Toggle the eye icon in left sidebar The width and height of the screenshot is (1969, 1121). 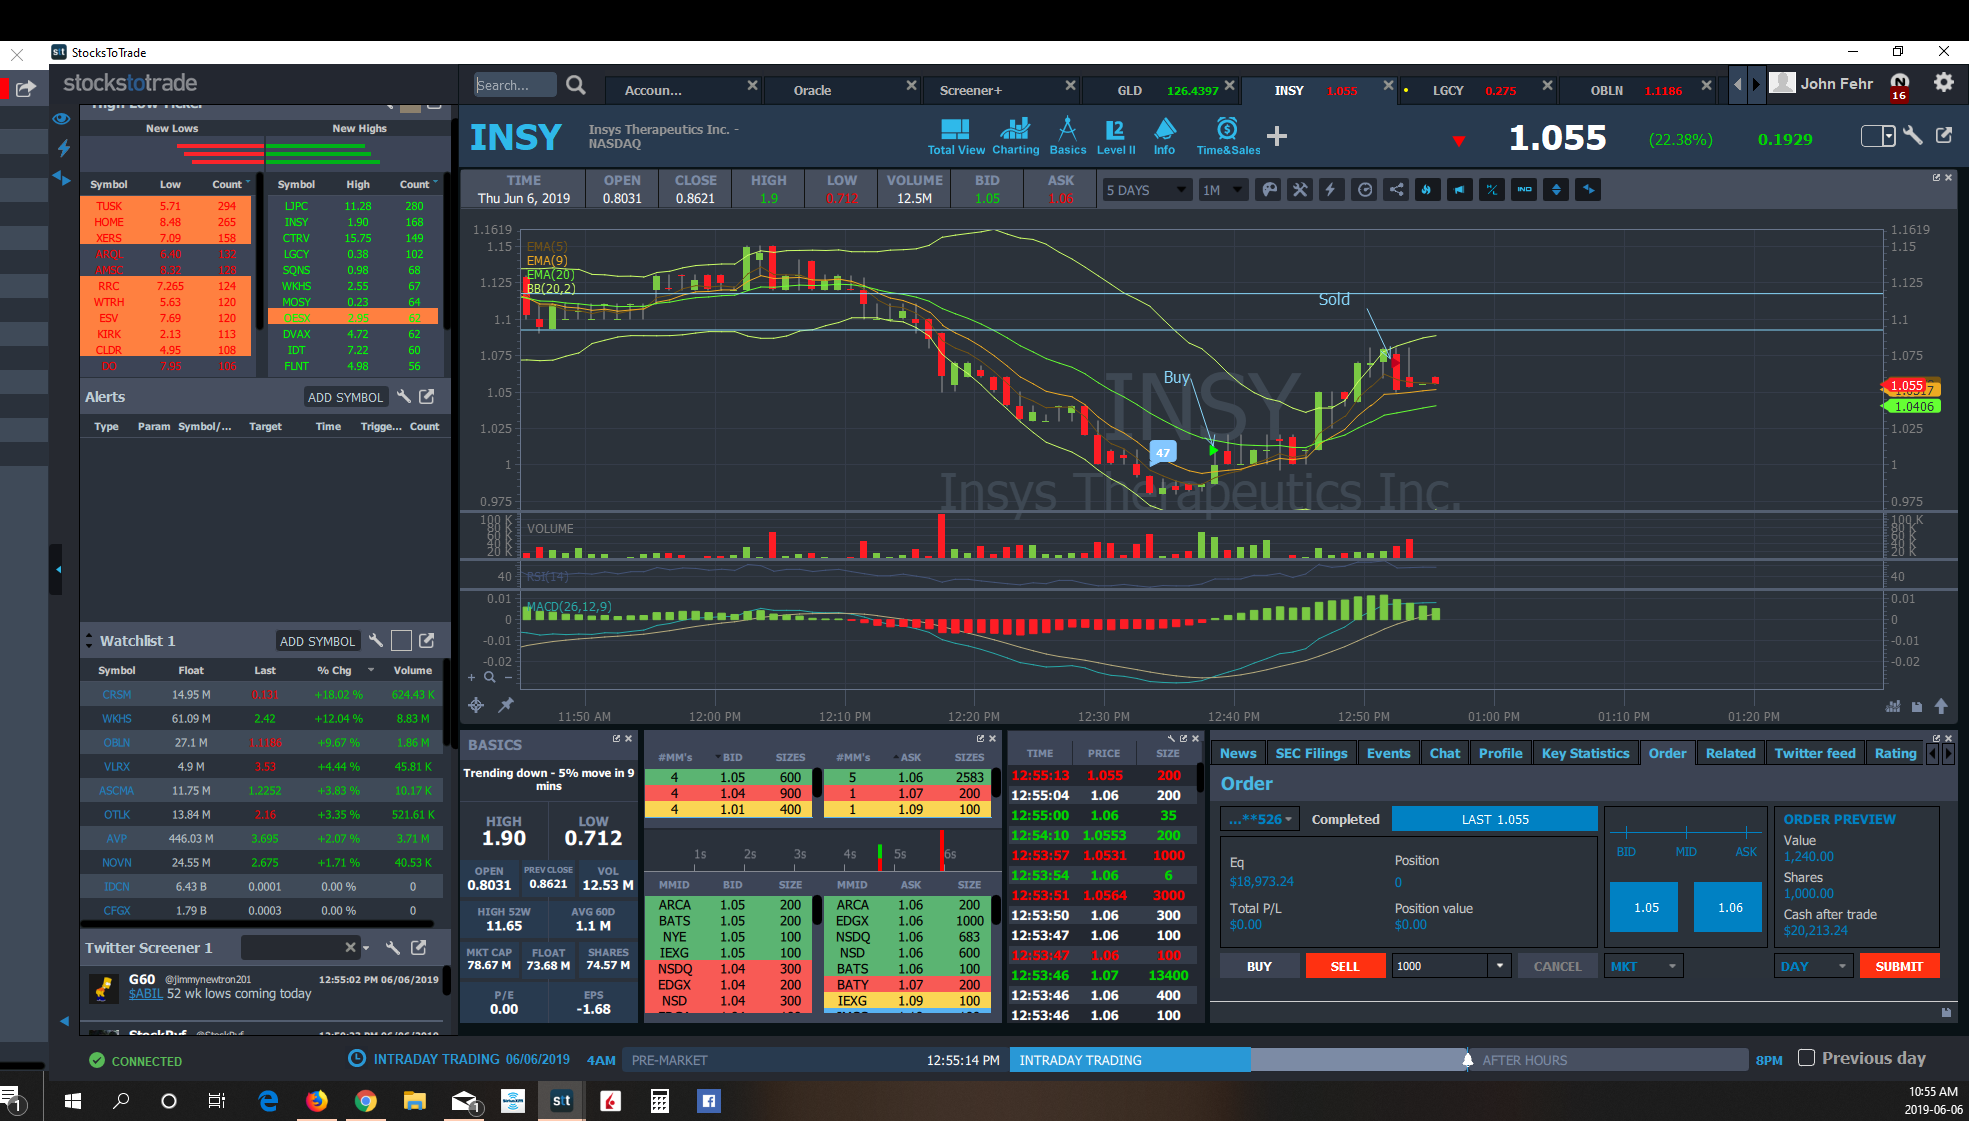tap(62, 118)
